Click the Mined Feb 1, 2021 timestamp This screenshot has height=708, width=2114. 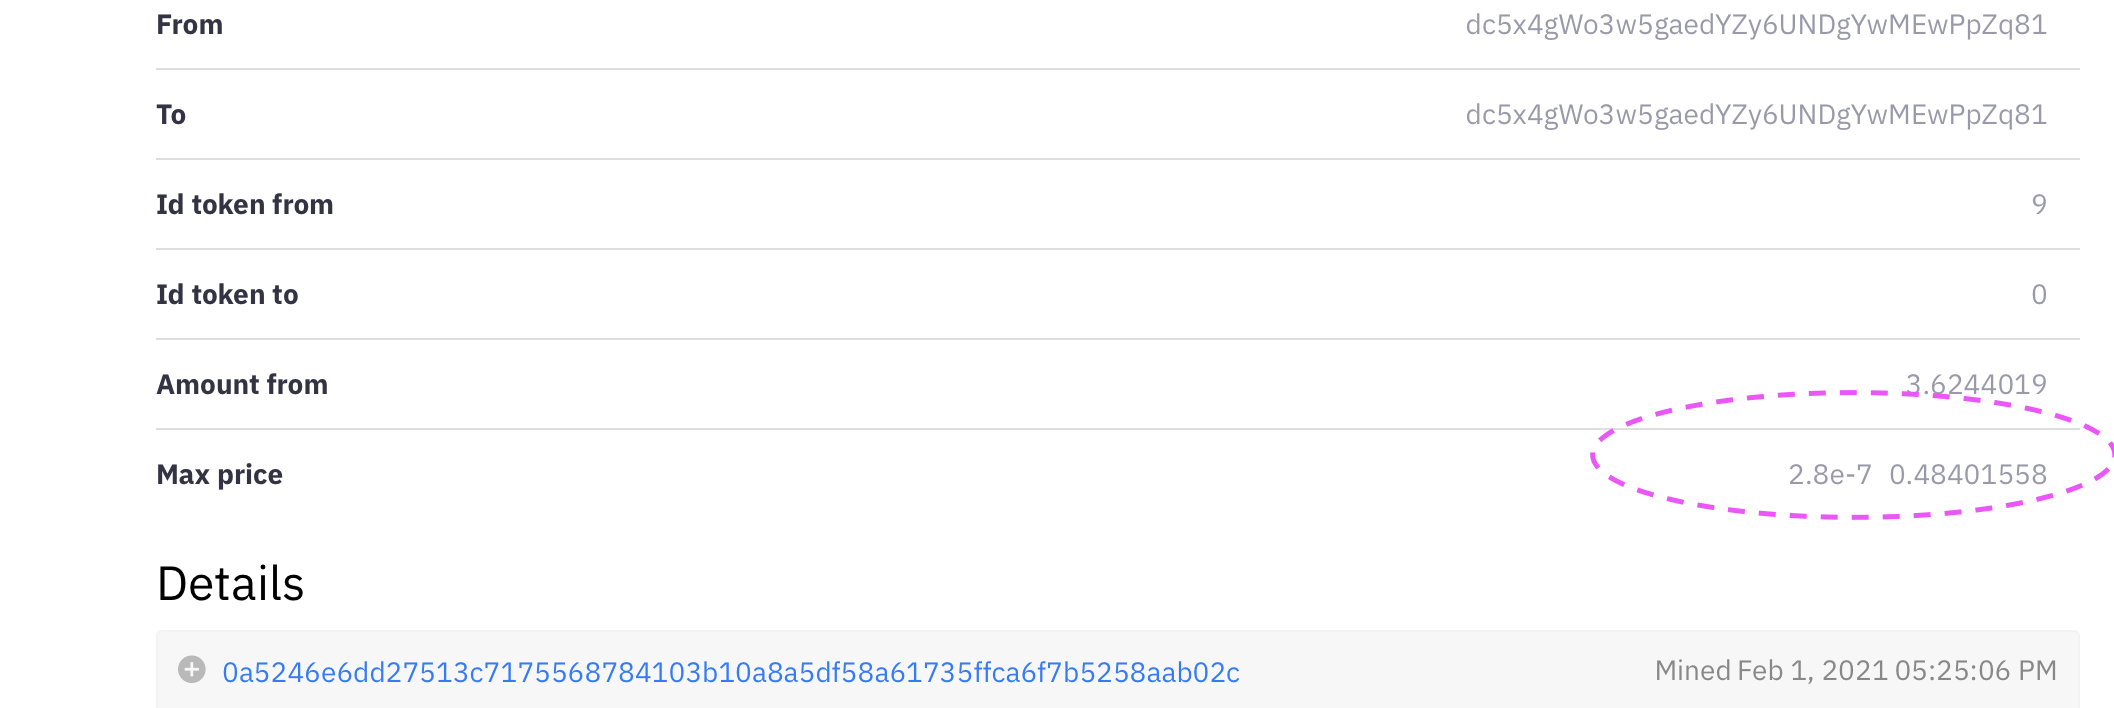(x=1856, y=670)
